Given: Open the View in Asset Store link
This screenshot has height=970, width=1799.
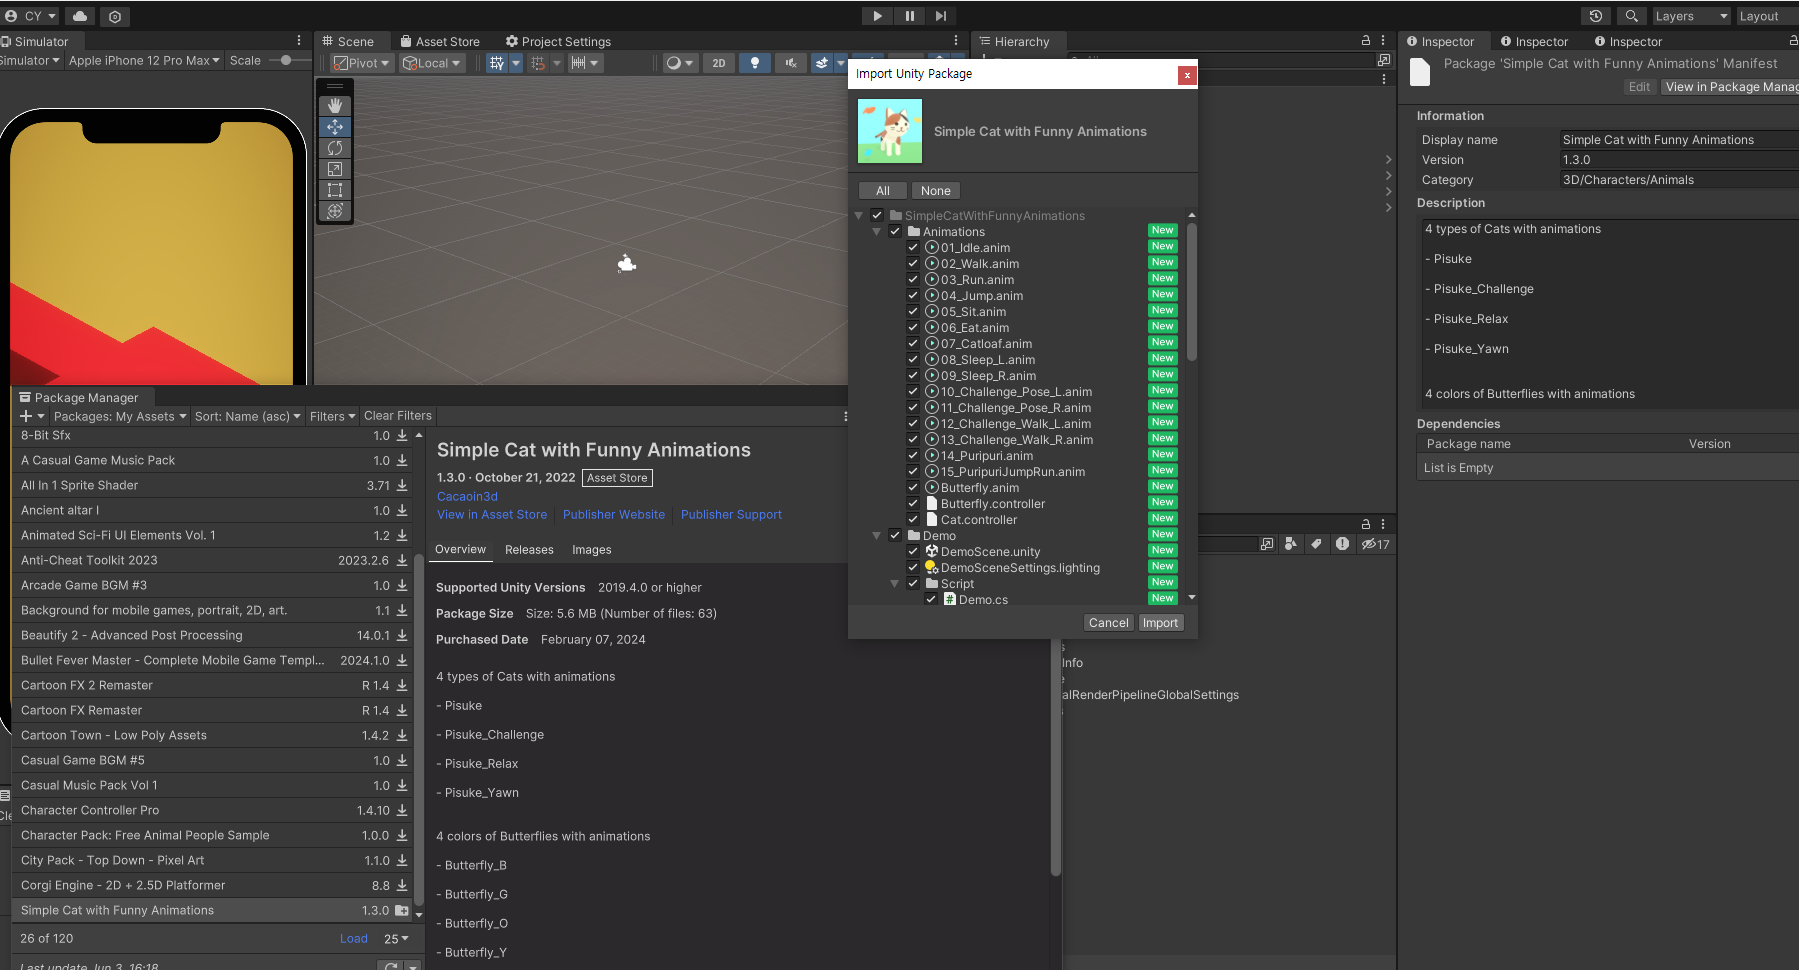Looking at the screenshot, I should [x=492, y=515].
